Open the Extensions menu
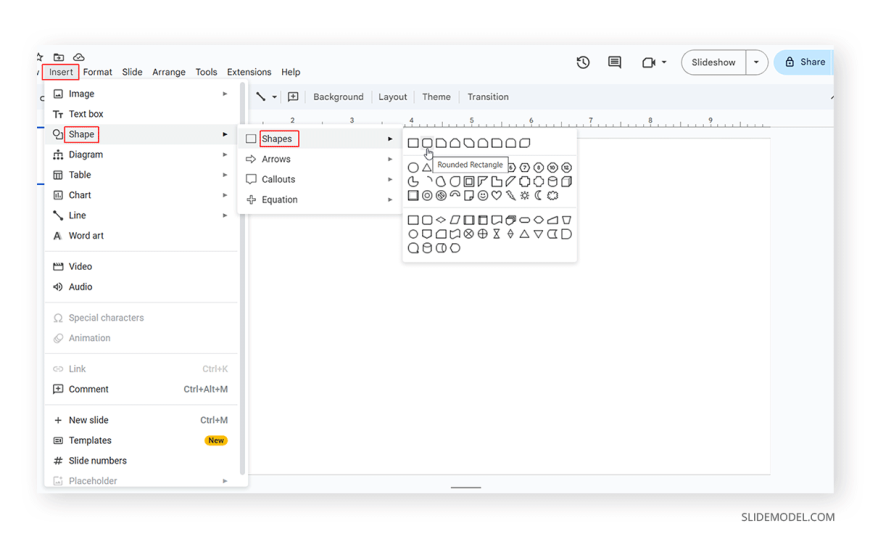 (249, 72)
